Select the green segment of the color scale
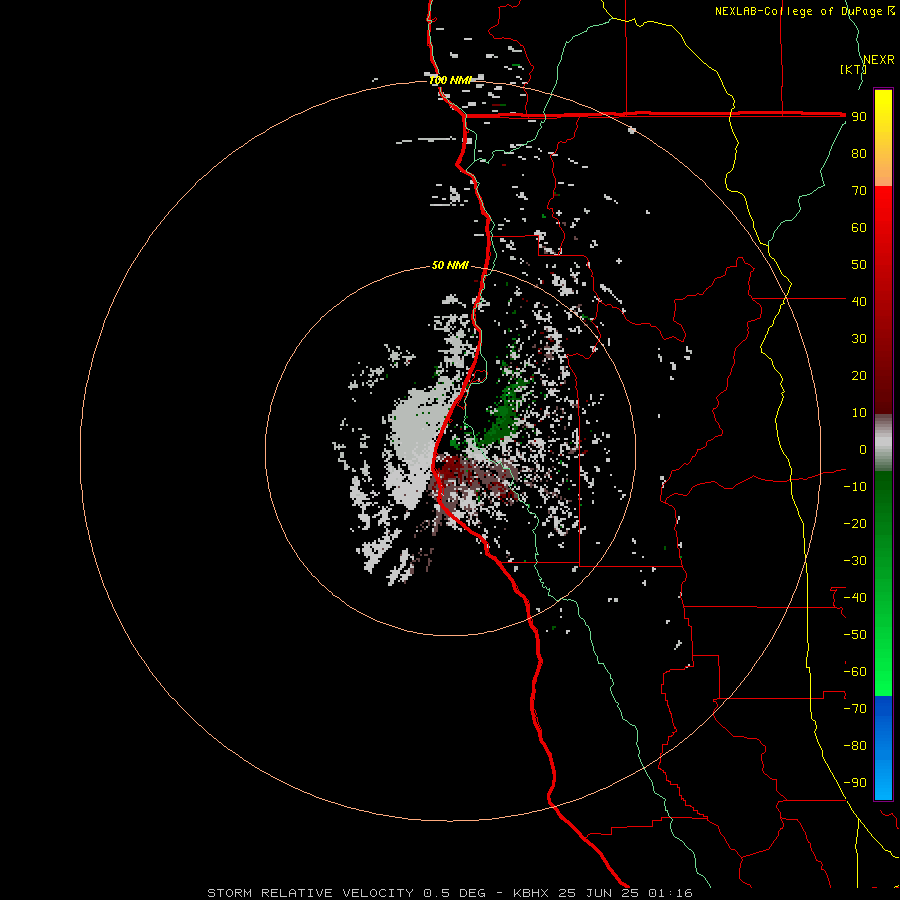 click(x=883, y=583)
